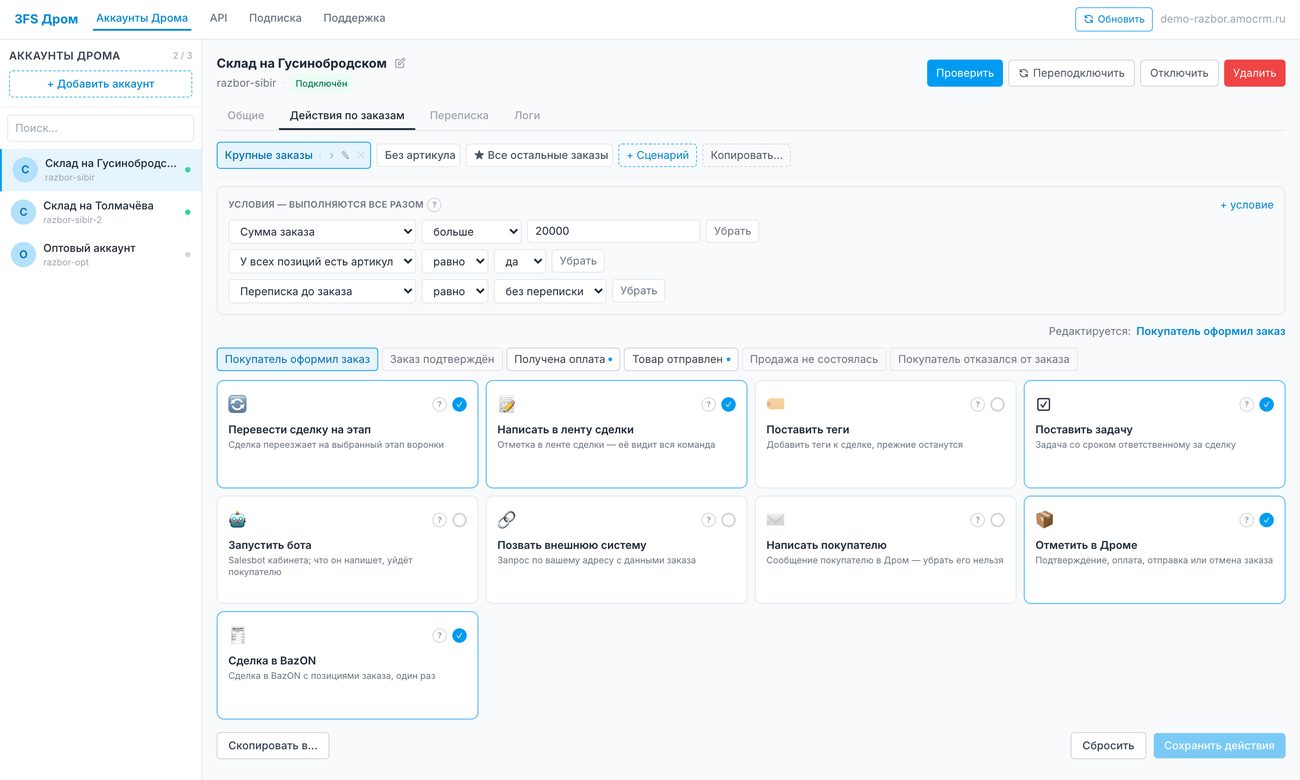Open the Подписка menu item
The image size is (1300, 780).
tap(275, 18)
